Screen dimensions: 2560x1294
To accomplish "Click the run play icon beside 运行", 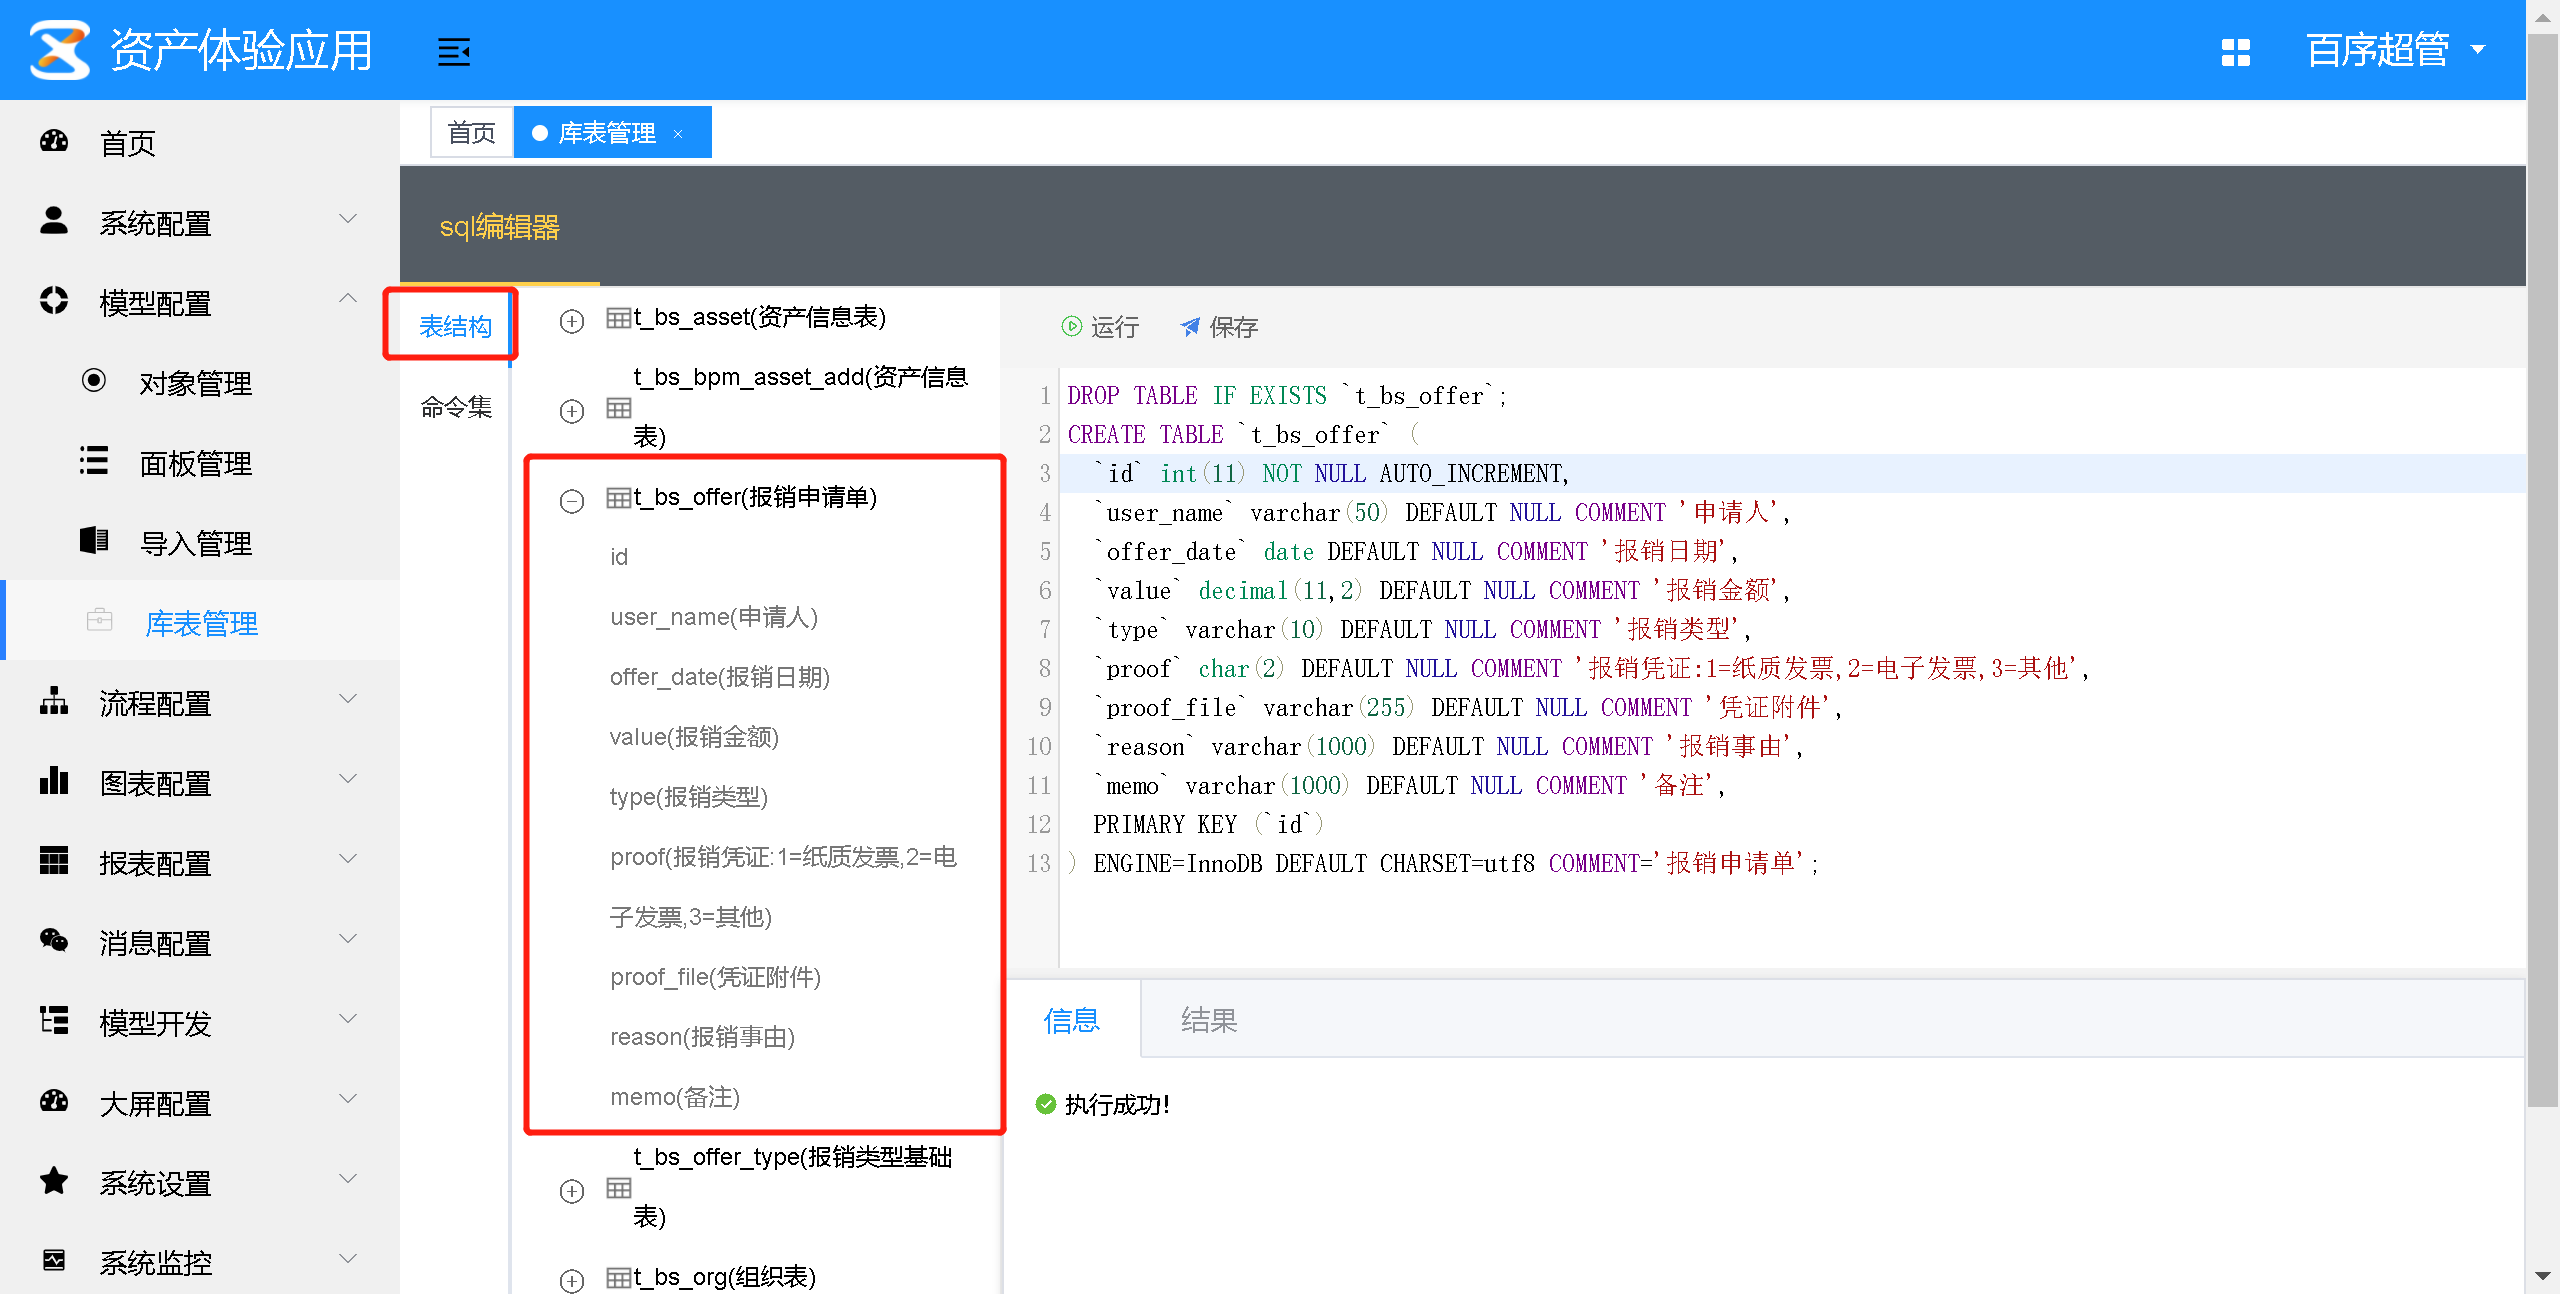I will coord(1071,326).
